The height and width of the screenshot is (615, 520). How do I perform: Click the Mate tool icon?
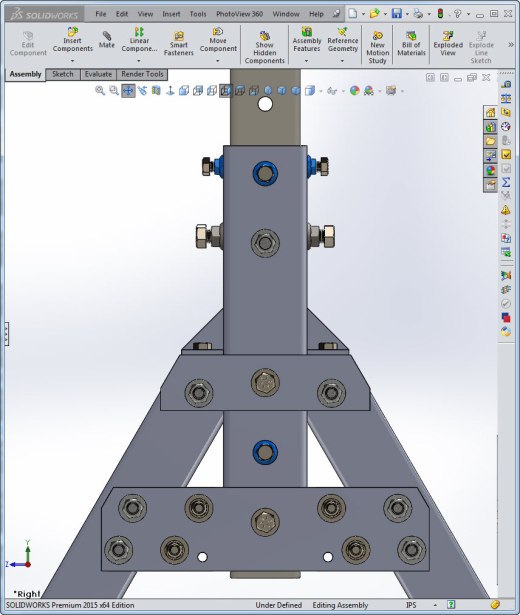106,40
